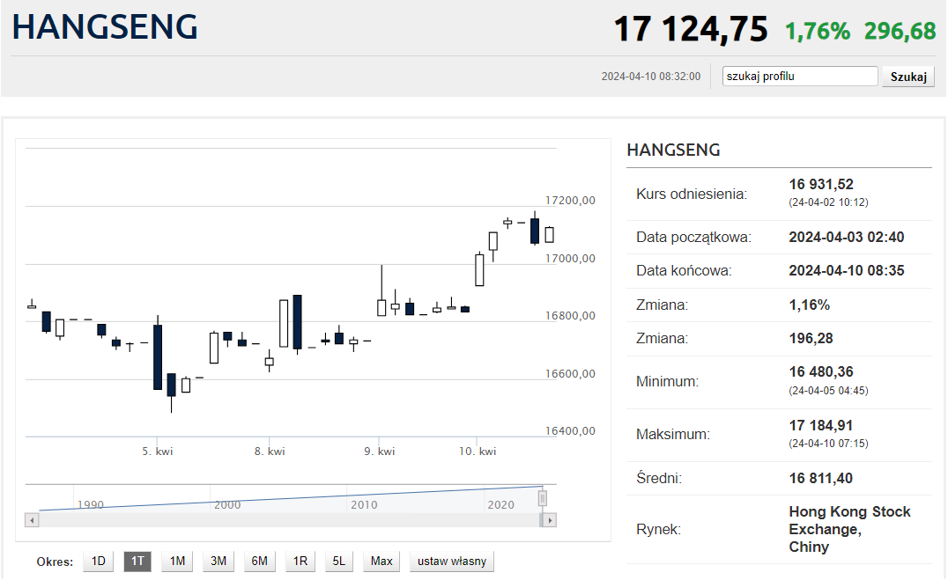Viewport: 948px width, 580px height.
Task: Click the navigator scrollbar left arrow
Action: coord(32,520)
